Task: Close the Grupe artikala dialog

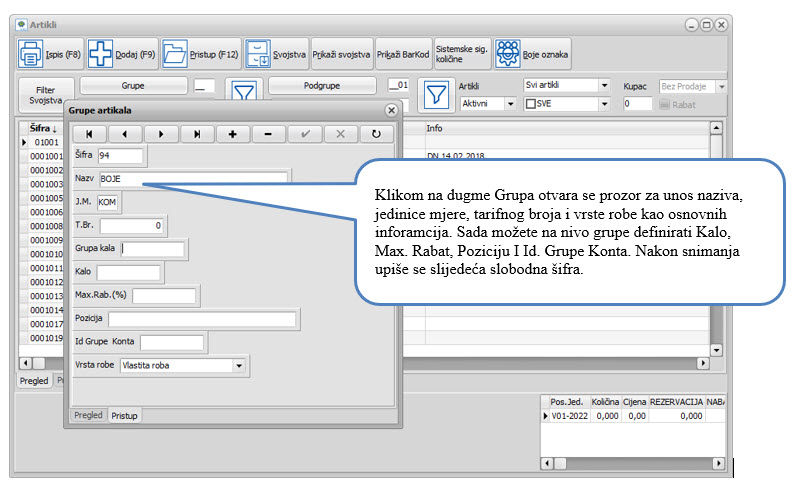Action: click(x=391, y=110)
